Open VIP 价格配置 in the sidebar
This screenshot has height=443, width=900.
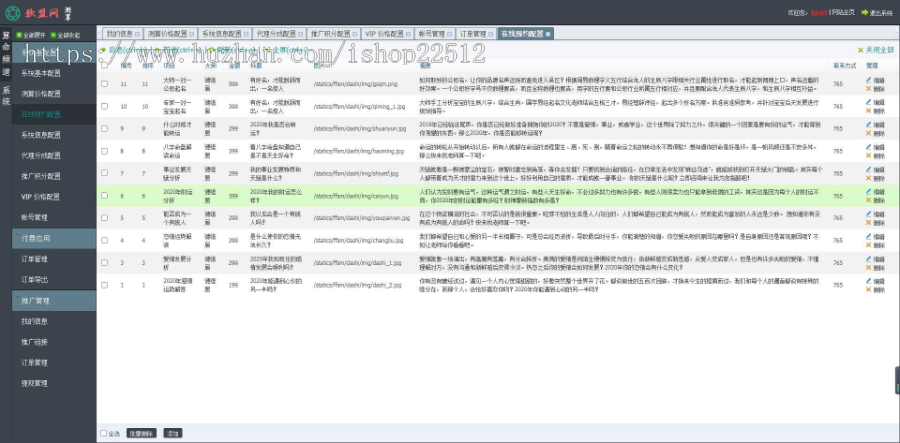point(40,197)
